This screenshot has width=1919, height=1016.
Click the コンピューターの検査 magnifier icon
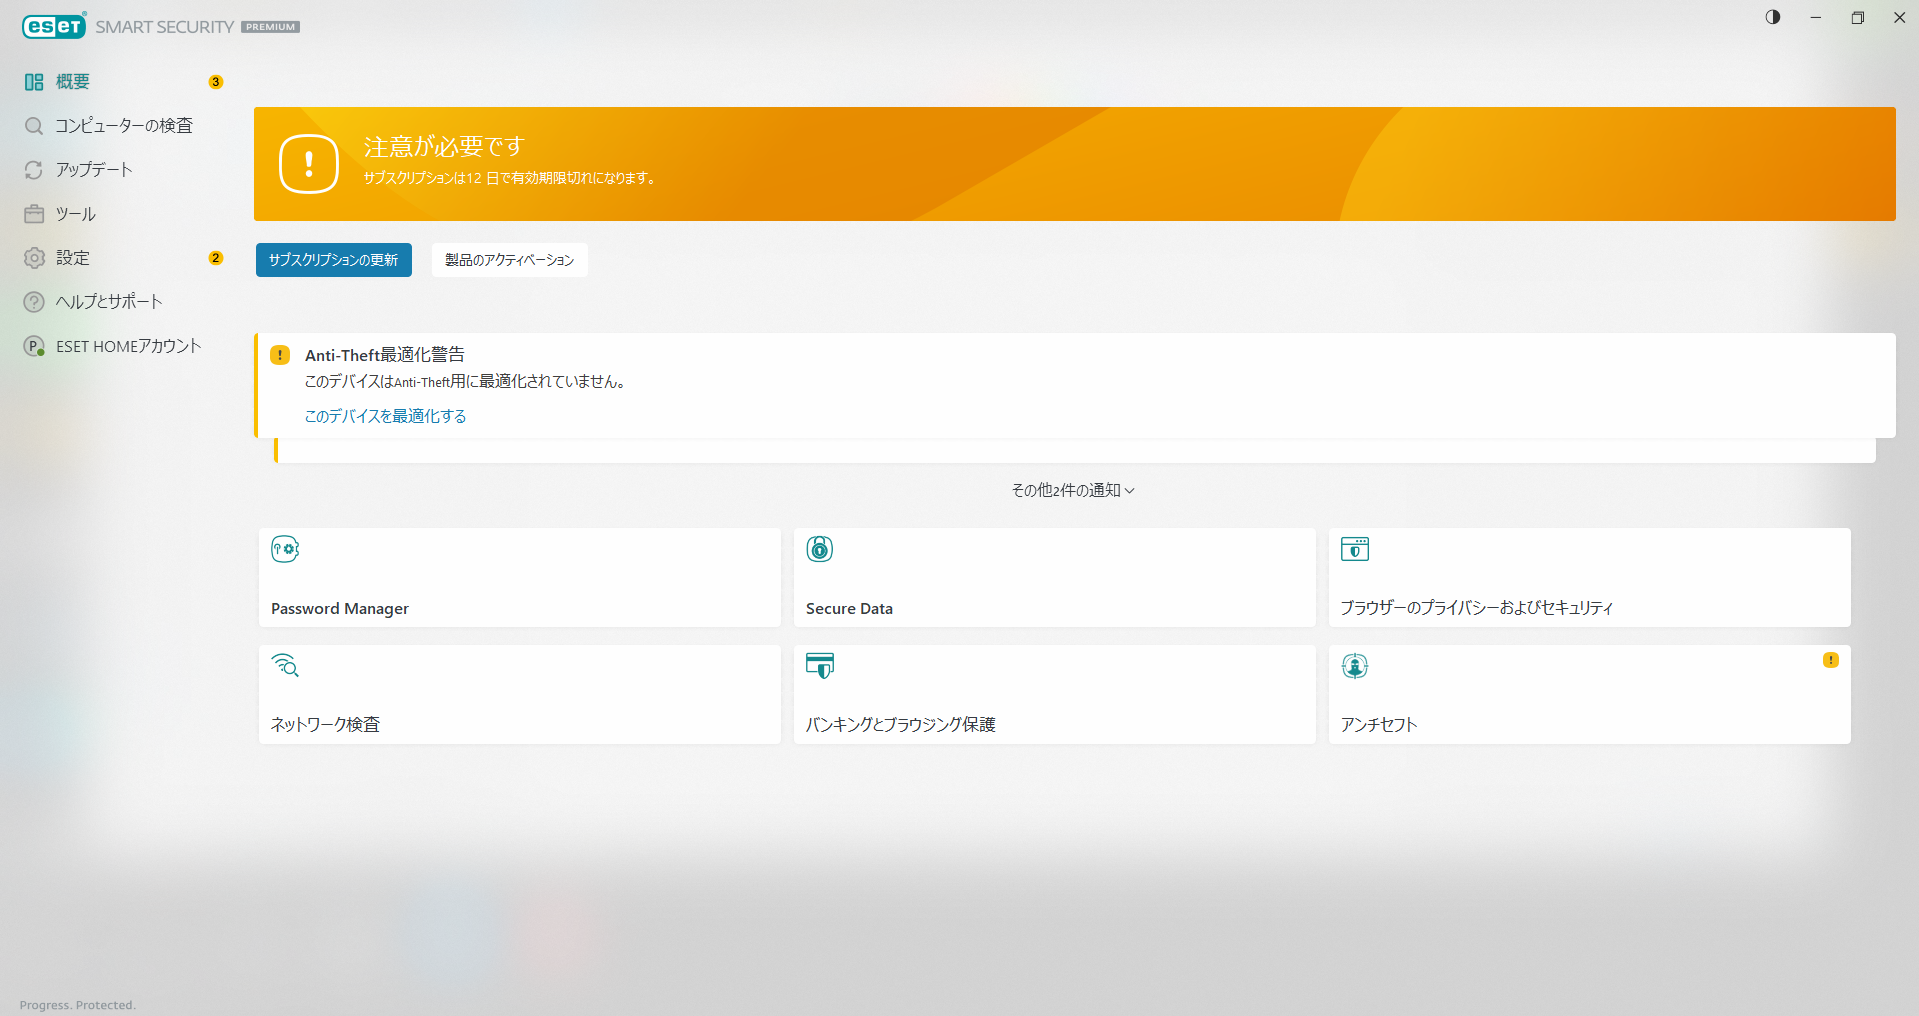point(34,126)
